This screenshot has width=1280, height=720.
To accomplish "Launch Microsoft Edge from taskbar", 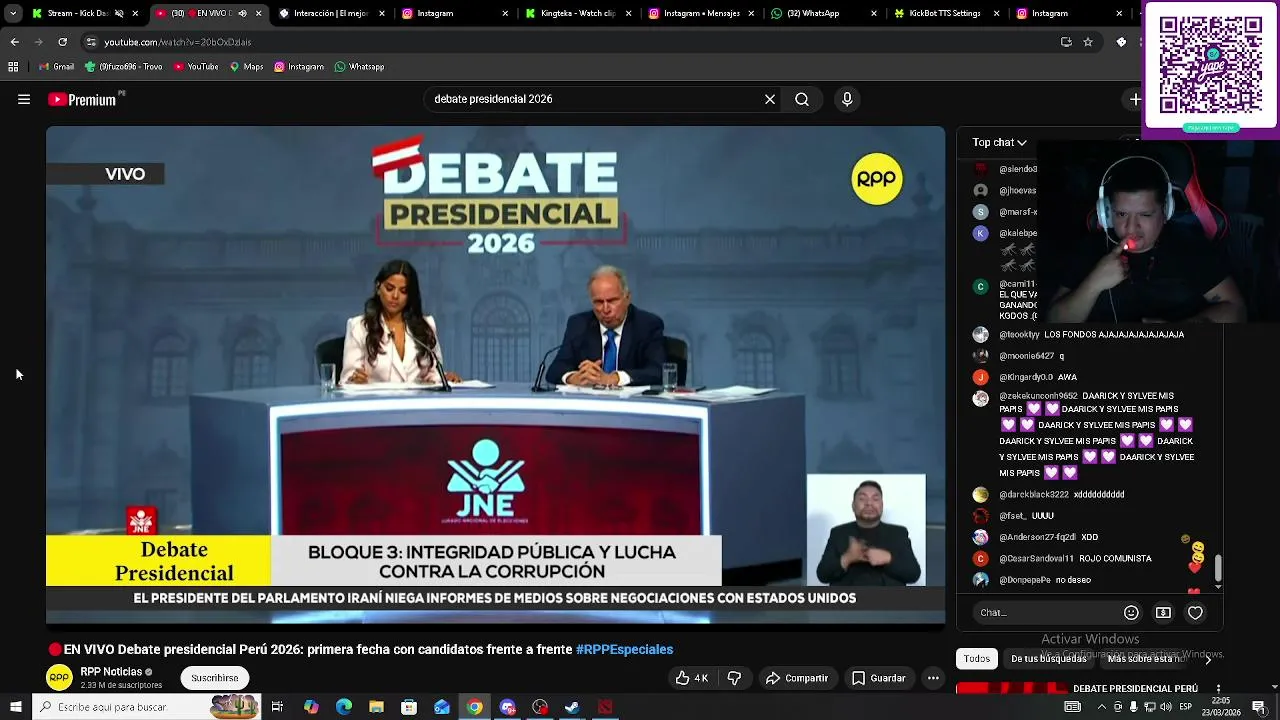I will [x=343, y=707].
